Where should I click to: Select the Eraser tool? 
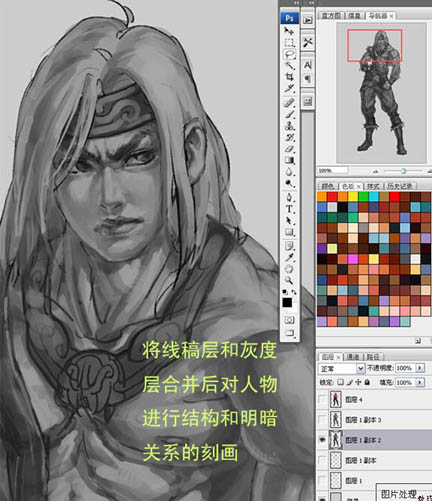tap(289, 149)
